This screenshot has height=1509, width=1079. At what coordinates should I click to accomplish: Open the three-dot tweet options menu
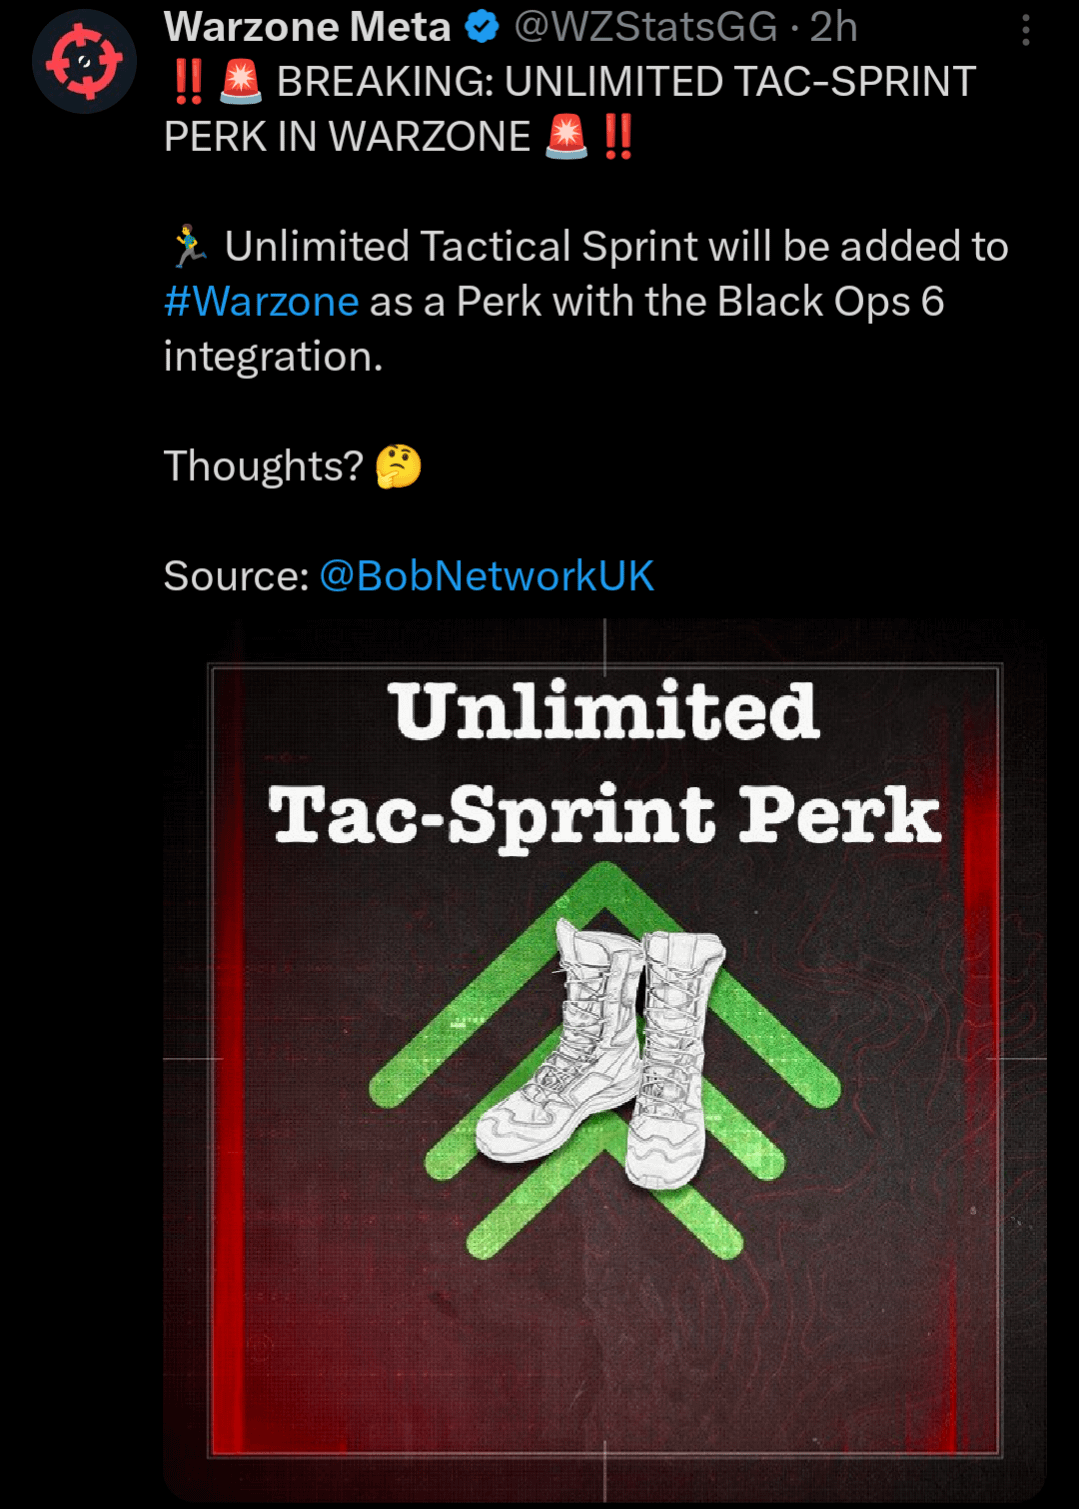[1025, 31]
